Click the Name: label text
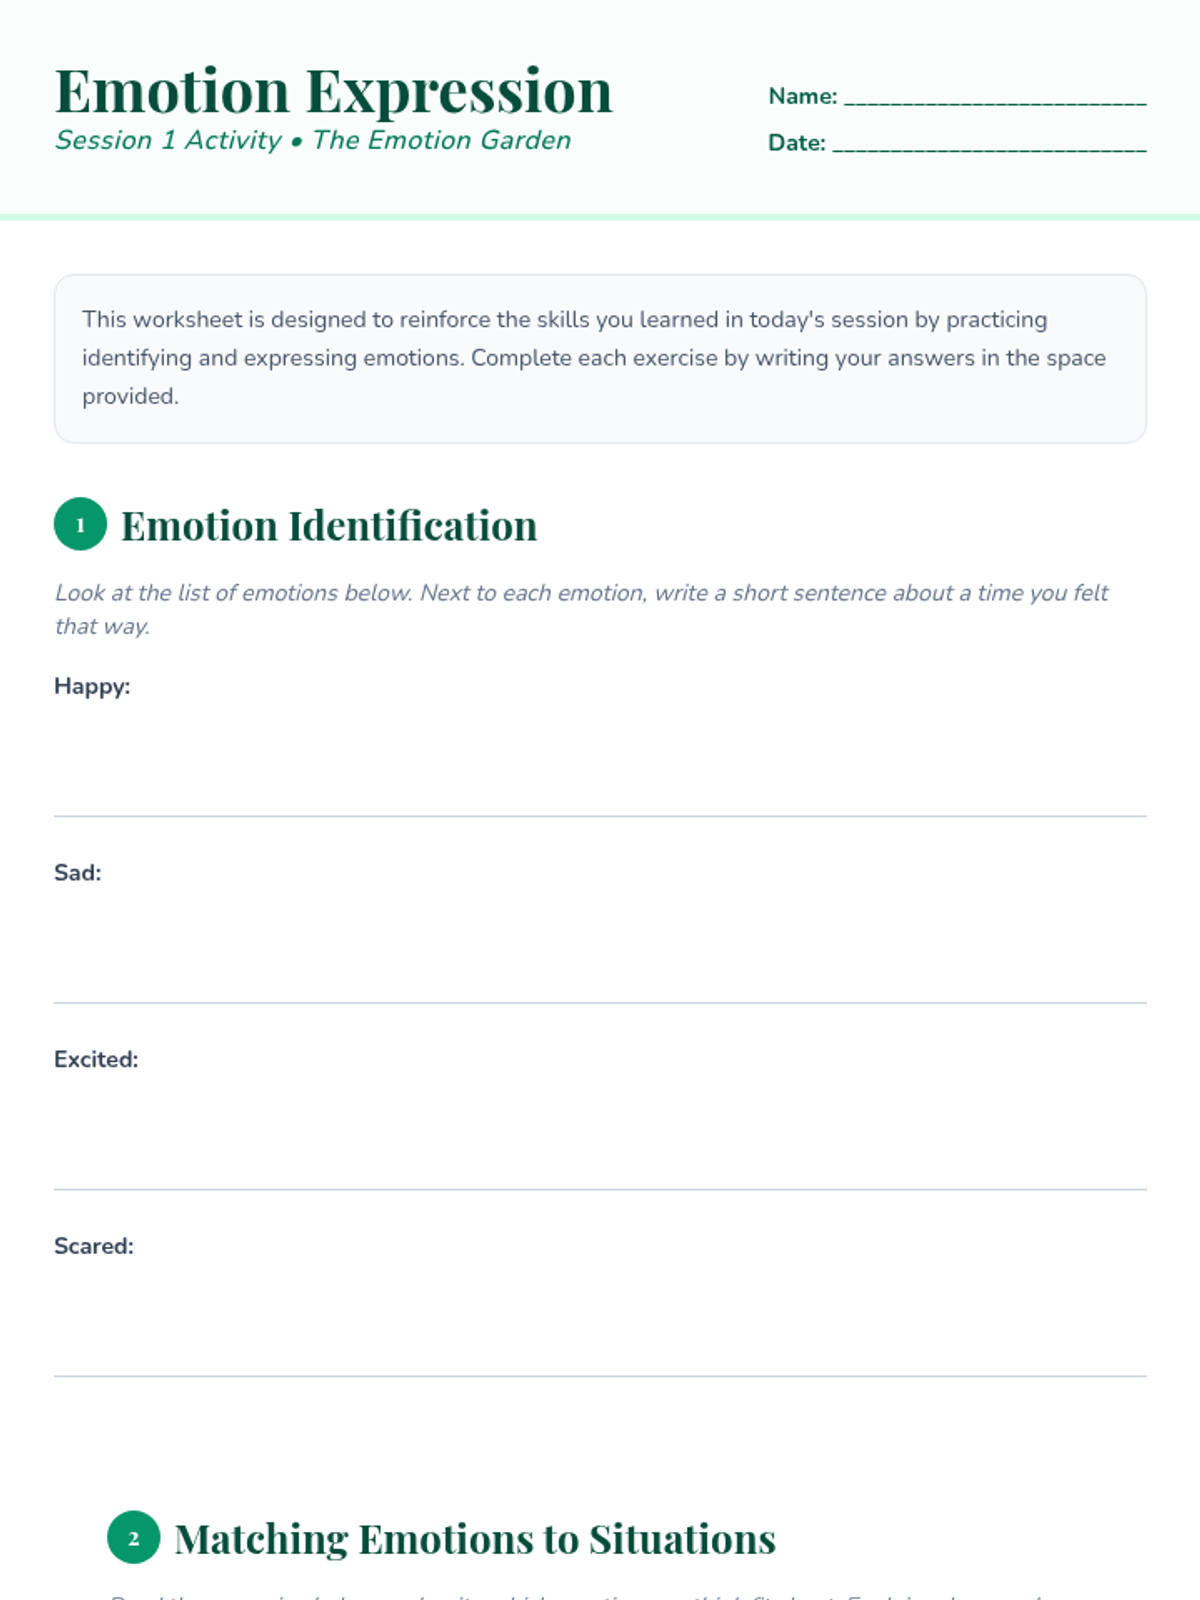The height and width of the screenshot is (1600, 1200). click(x=802, y=97)
